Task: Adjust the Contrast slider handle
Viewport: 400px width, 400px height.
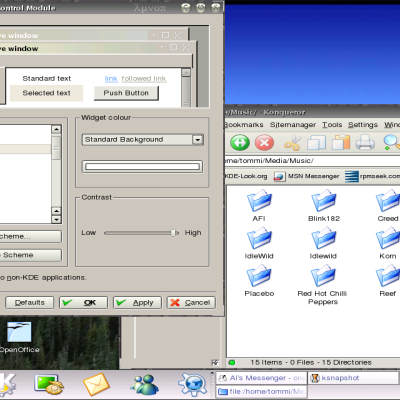Action: [x=174, y=233]
